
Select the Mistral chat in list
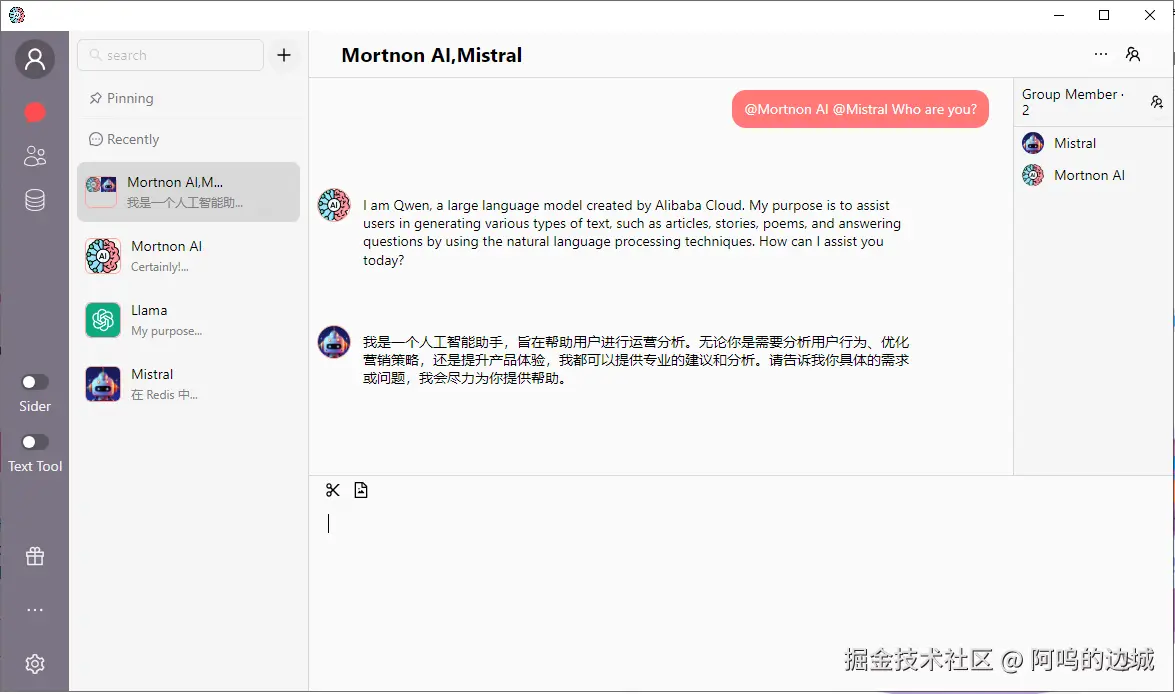coord(188,384)
